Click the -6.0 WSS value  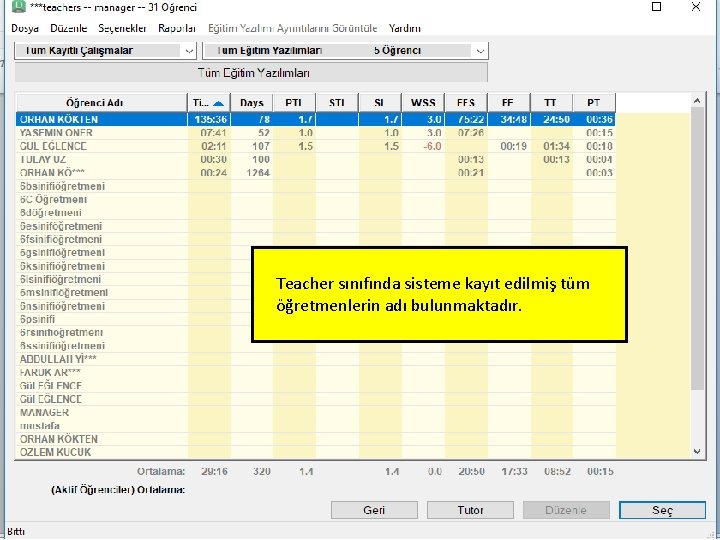coord(433,146)
